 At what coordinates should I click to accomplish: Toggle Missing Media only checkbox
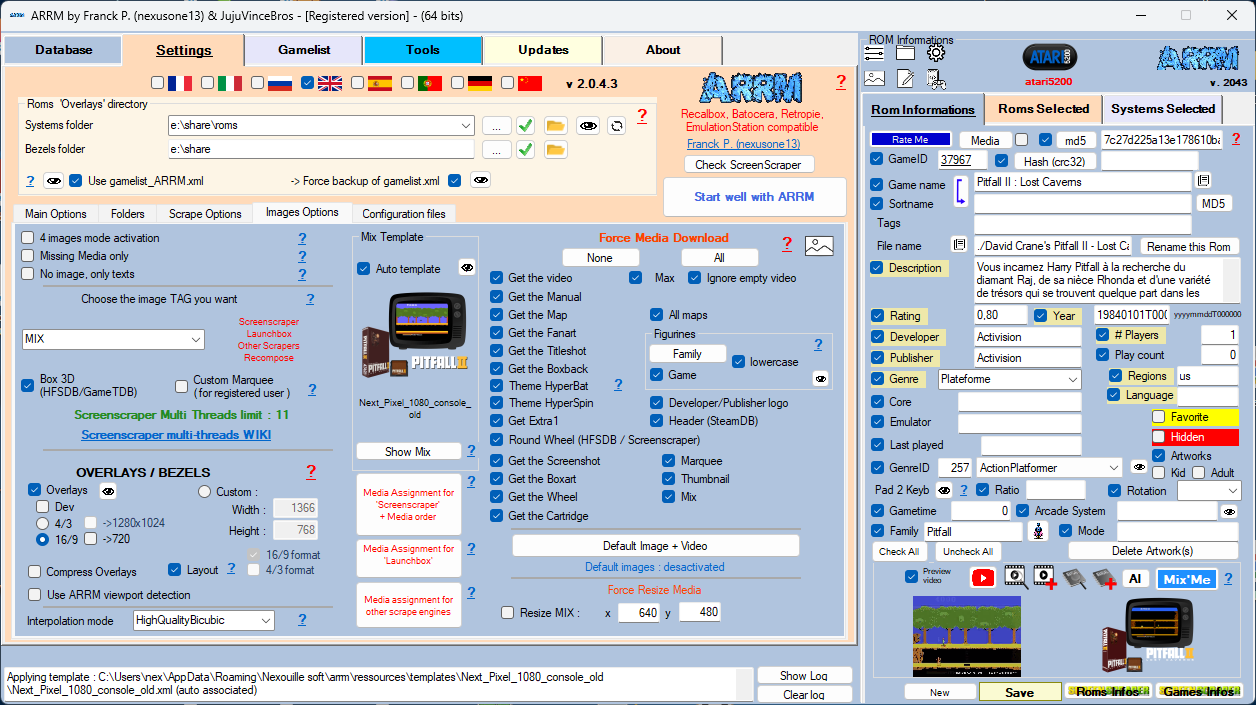29,256
